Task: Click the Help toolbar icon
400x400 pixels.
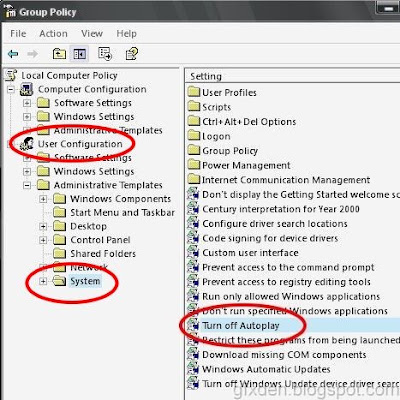Action: [x=132, y=54]
